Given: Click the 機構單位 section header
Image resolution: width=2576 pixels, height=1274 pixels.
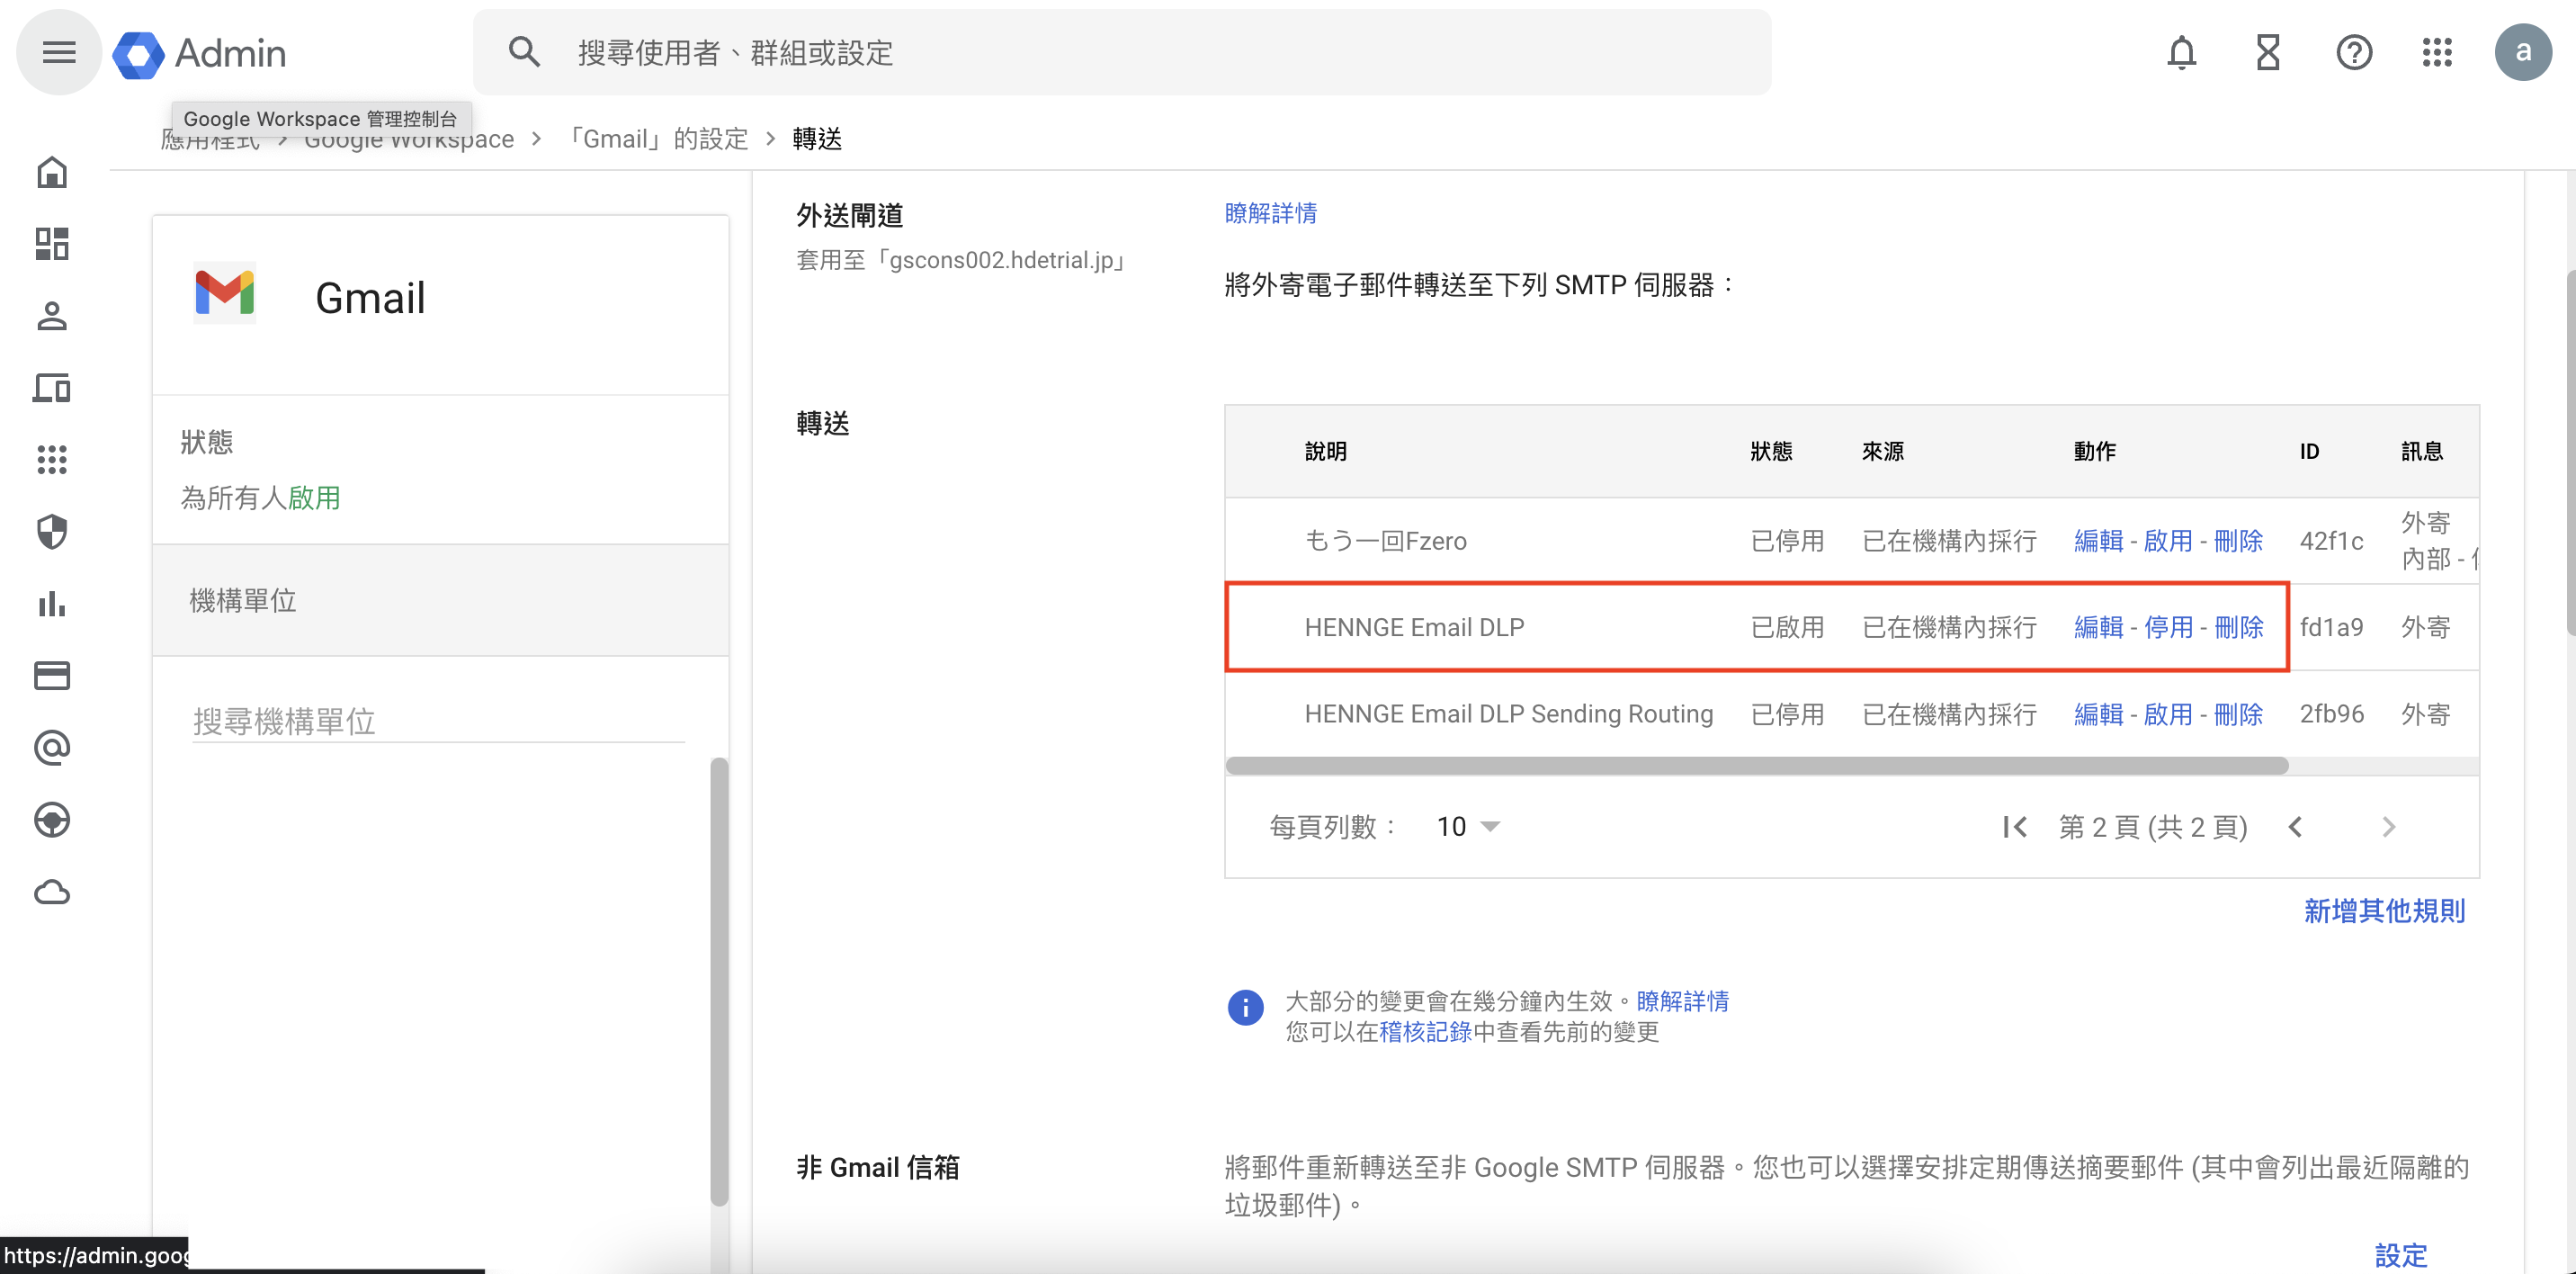Looking at the screenshot, I should [x=440, y=600].
